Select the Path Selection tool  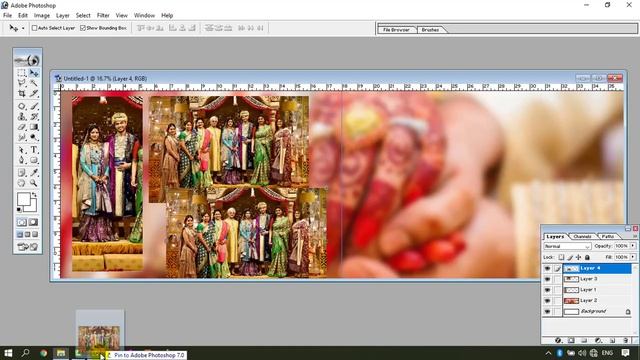tap(22, 150)
